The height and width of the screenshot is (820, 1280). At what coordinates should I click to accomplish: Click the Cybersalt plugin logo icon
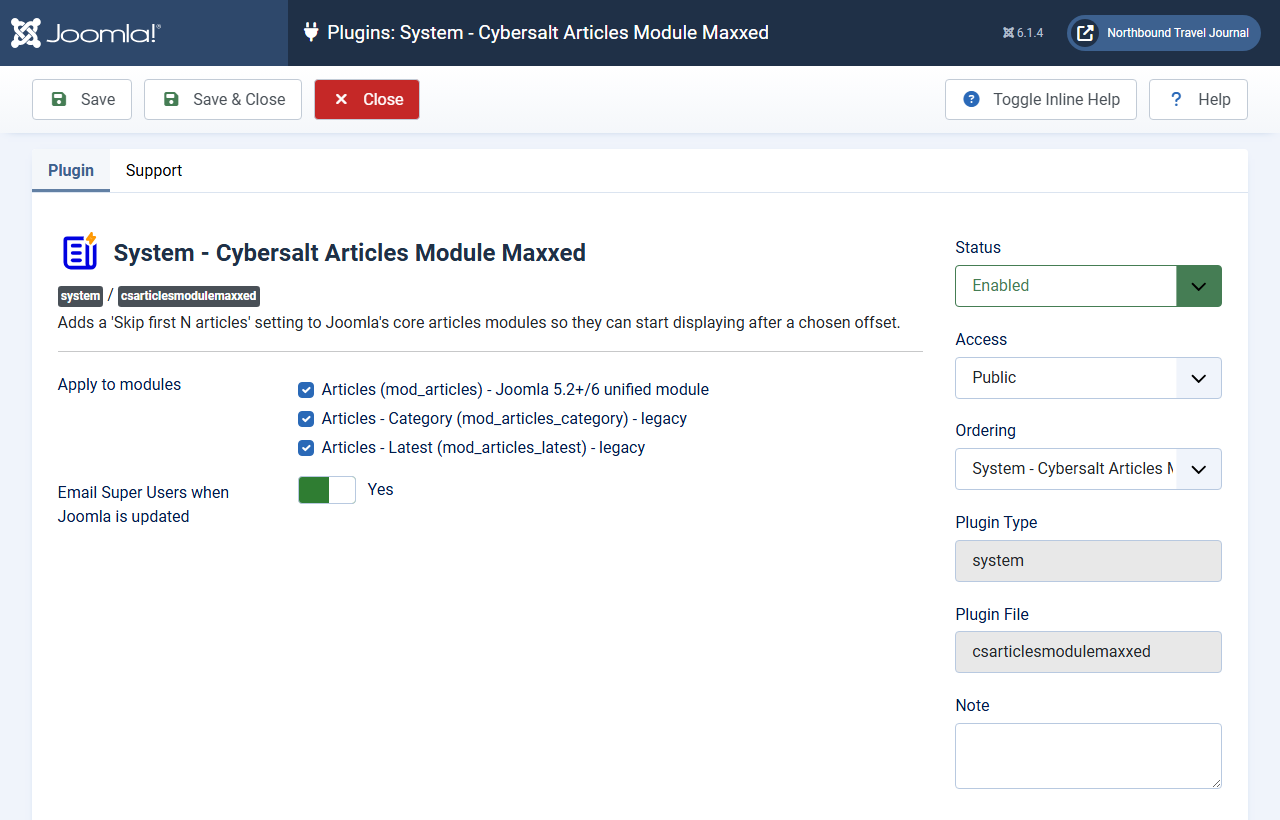80,252
